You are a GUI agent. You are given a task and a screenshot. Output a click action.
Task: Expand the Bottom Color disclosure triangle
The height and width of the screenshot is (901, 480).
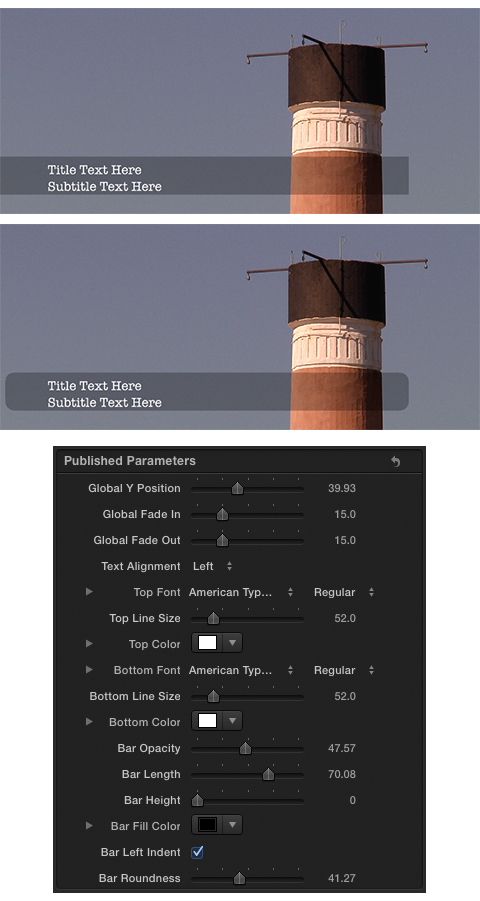(89, 722)
